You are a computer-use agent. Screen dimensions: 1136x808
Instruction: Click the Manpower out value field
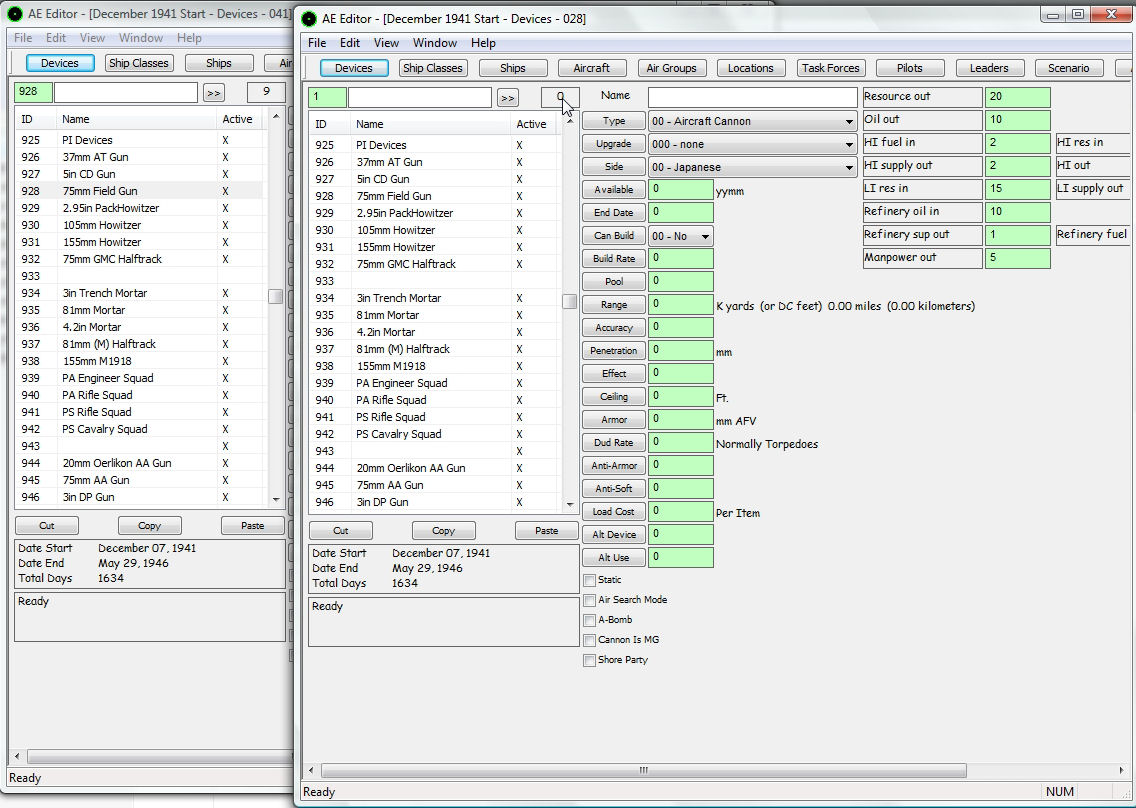click(1017, 258)
